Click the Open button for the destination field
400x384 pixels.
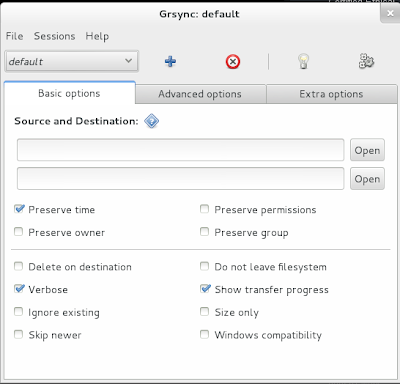point(367,179)
